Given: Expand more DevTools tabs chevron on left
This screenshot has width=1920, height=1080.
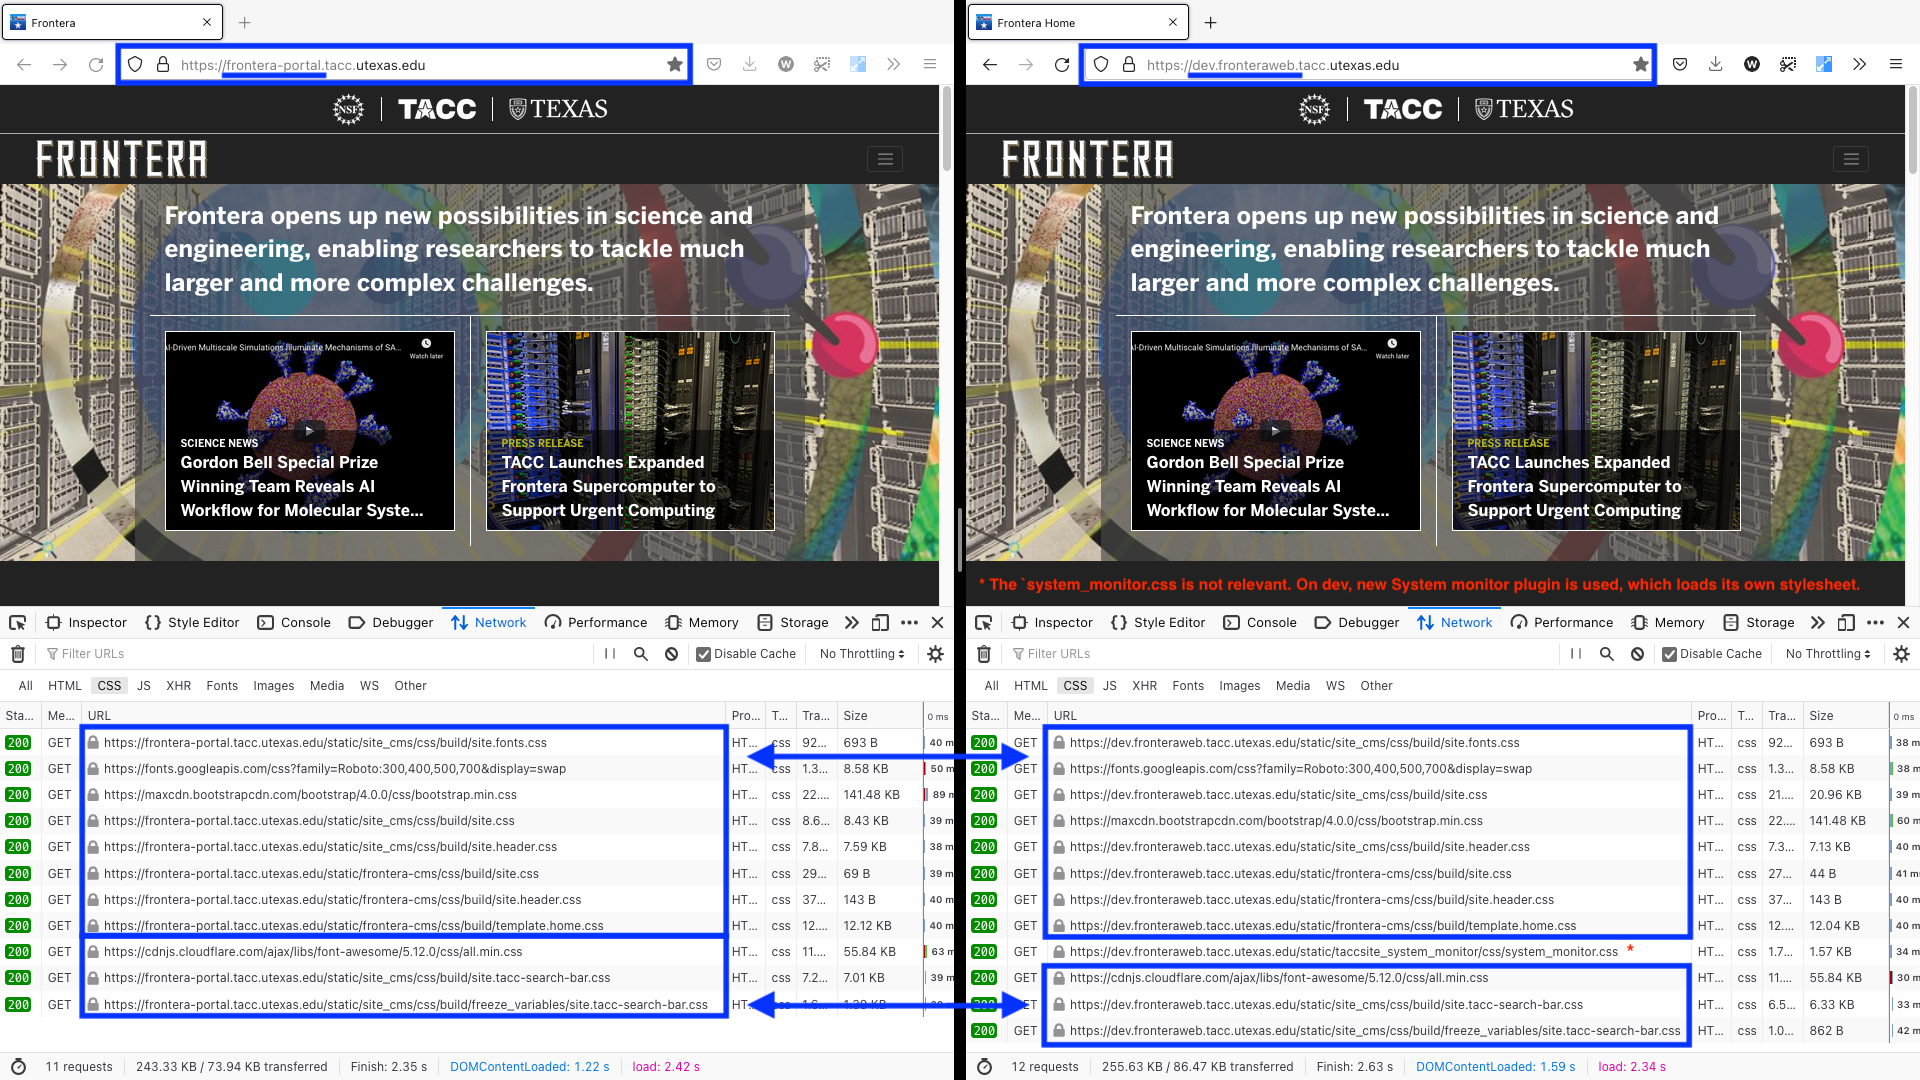Looking at the screenshot, I should tap(851, 622).
